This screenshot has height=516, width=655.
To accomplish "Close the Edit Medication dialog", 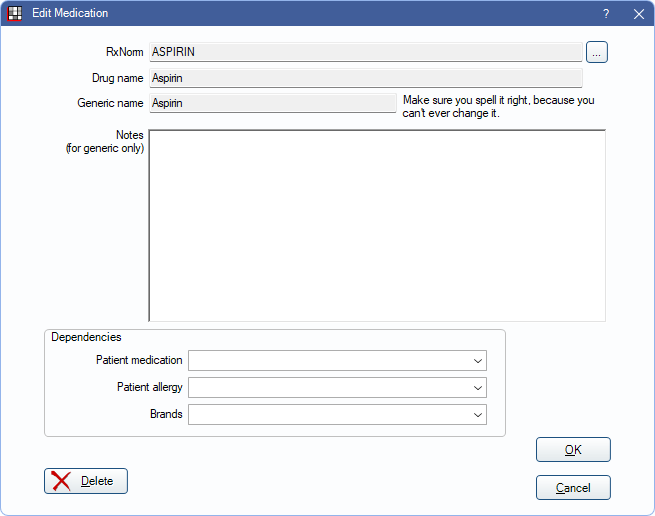I will point(639,14).
